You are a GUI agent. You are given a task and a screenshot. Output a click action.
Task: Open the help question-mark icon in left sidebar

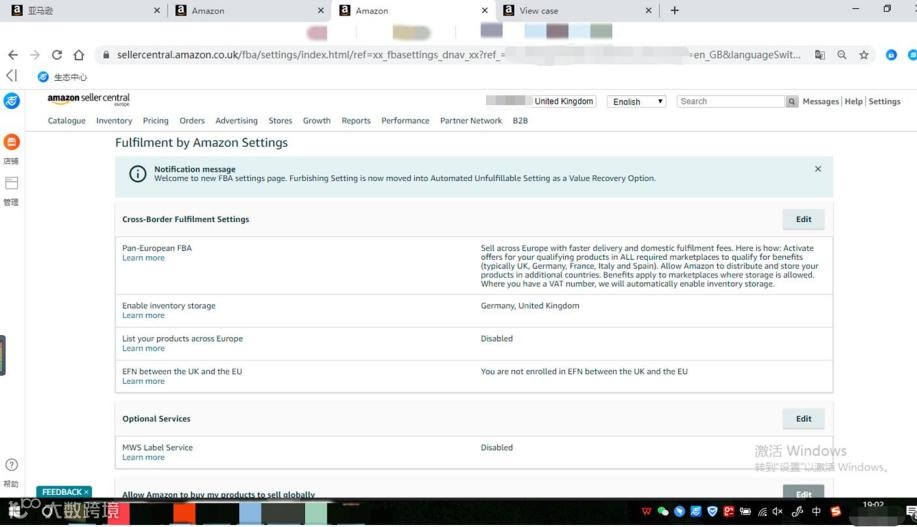click(11, 465)
